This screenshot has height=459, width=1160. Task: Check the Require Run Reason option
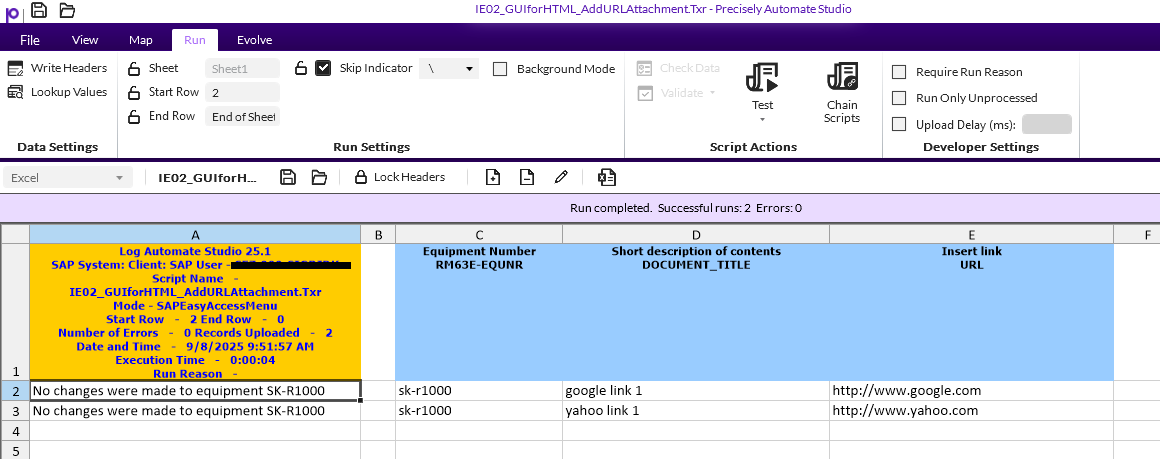coord(899,72)
